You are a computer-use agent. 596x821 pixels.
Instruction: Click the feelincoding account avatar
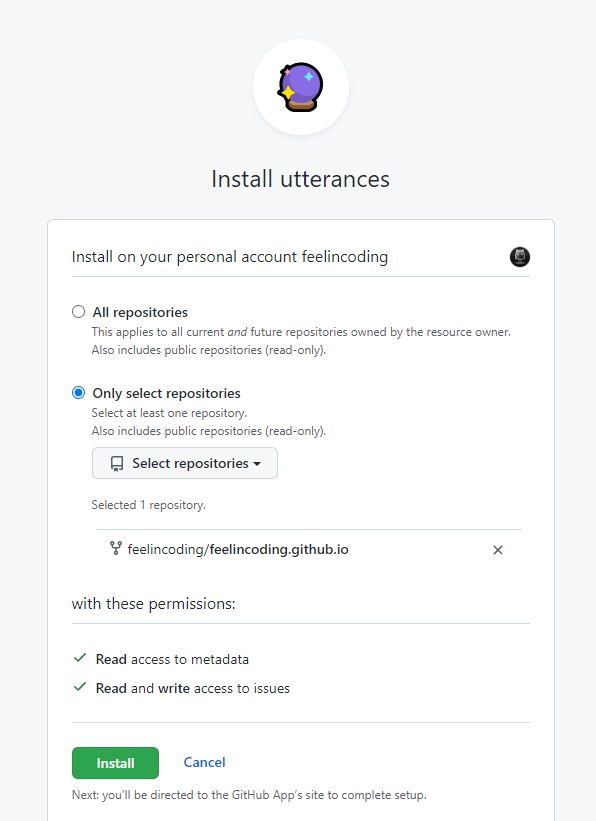point(520,257)
